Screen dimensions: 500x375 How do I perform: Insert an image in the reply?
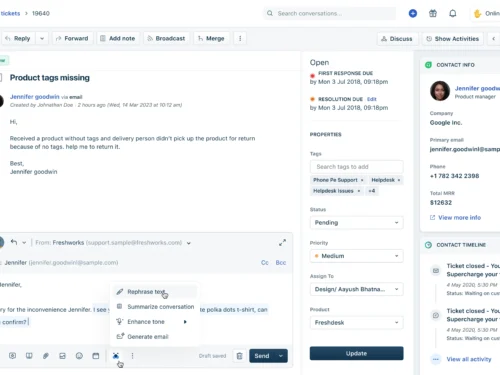(x=62, y=356)
